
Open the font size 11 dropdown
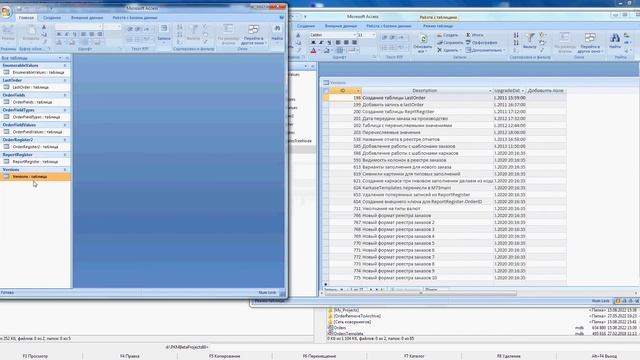pyautogui.click(x=373, y=35)
